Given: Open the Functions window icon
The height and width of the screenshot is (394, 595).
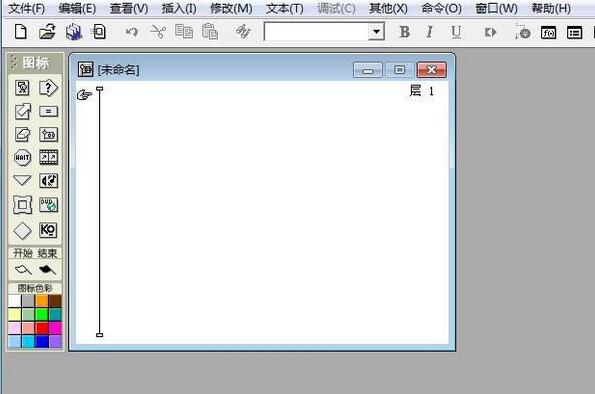Looking at the screenshot, I should [x=548, y=33].
